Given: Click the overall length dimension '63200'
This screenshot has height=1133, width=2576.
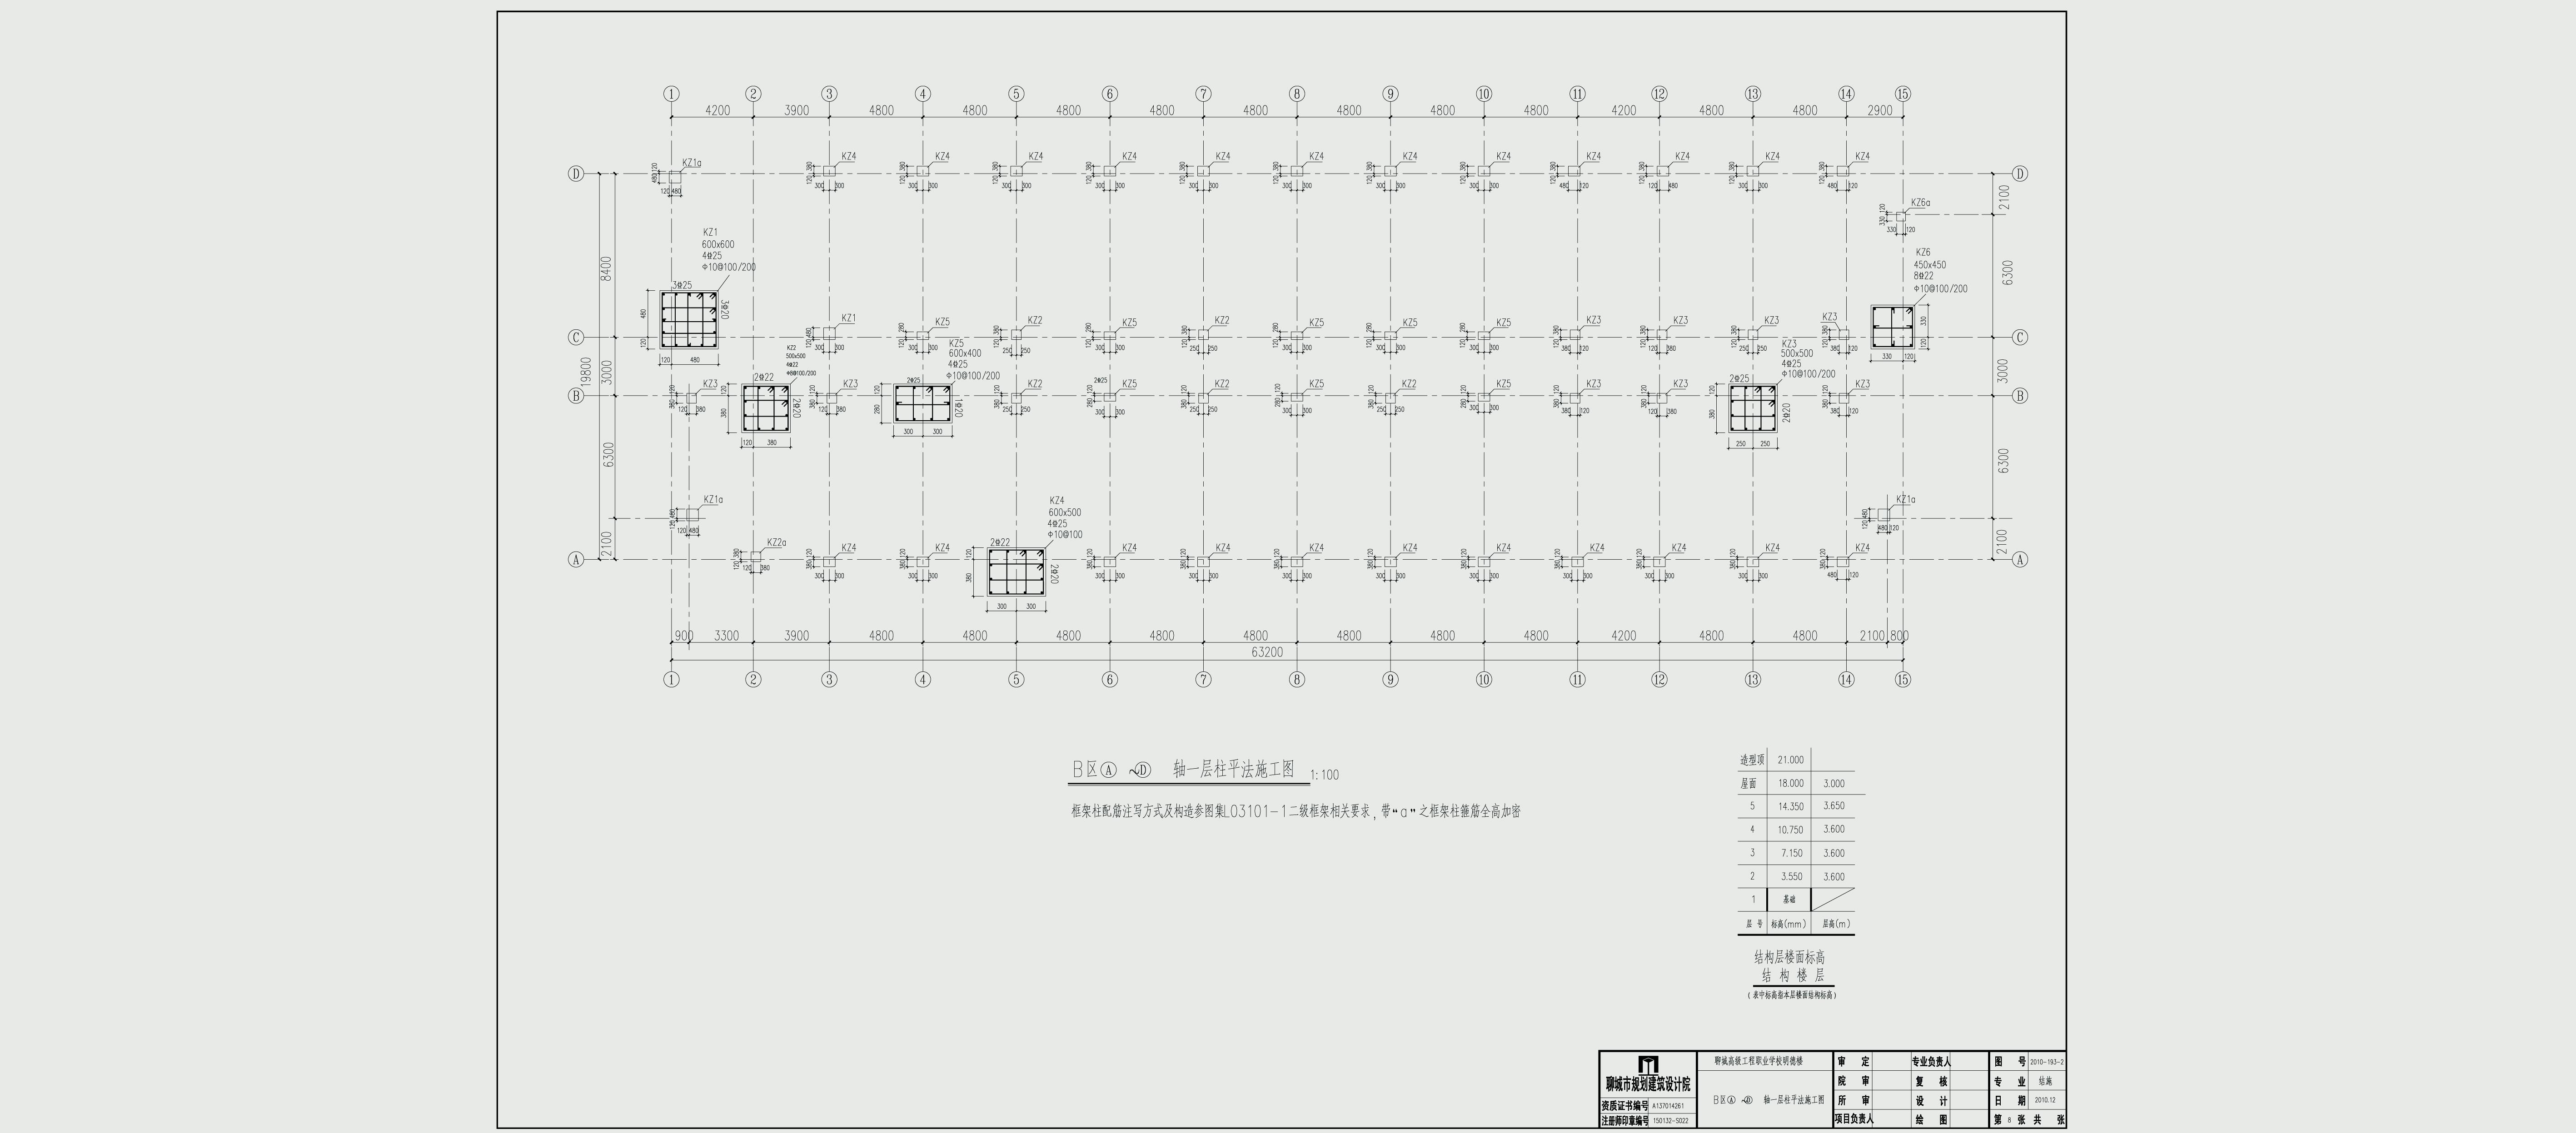Looking at the screenshot, I should pyautogui.click(x=1267, y=652).
